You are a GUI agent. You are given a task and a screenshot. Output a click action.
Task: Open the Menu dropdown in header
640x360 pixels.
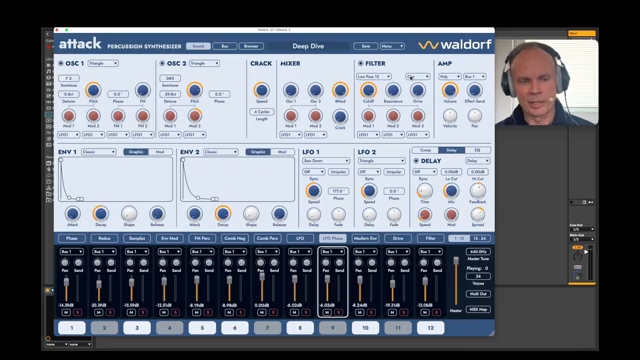[x=392, y=46]
